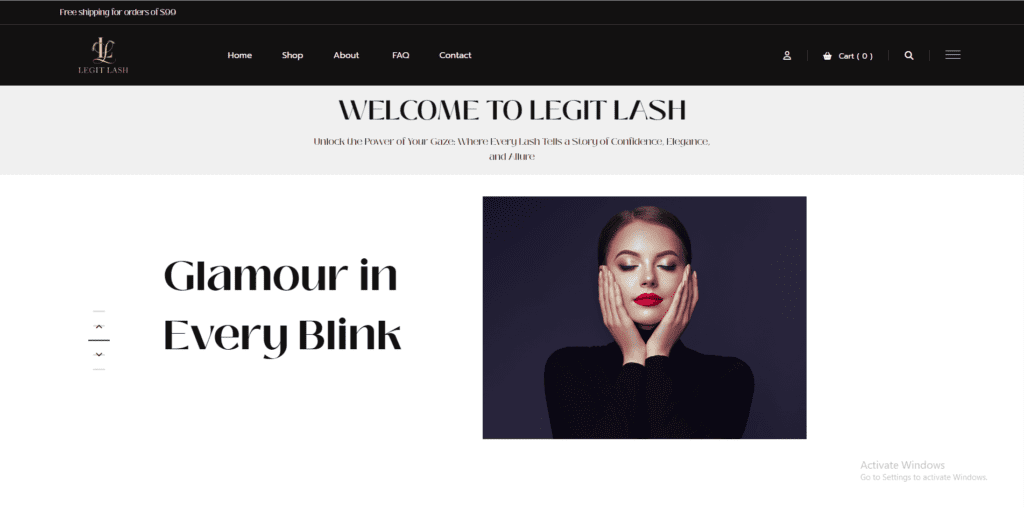The width and height of the screenshot is (1024, 508).
Task: Open the FAQ page link
Action: (400, 56)
